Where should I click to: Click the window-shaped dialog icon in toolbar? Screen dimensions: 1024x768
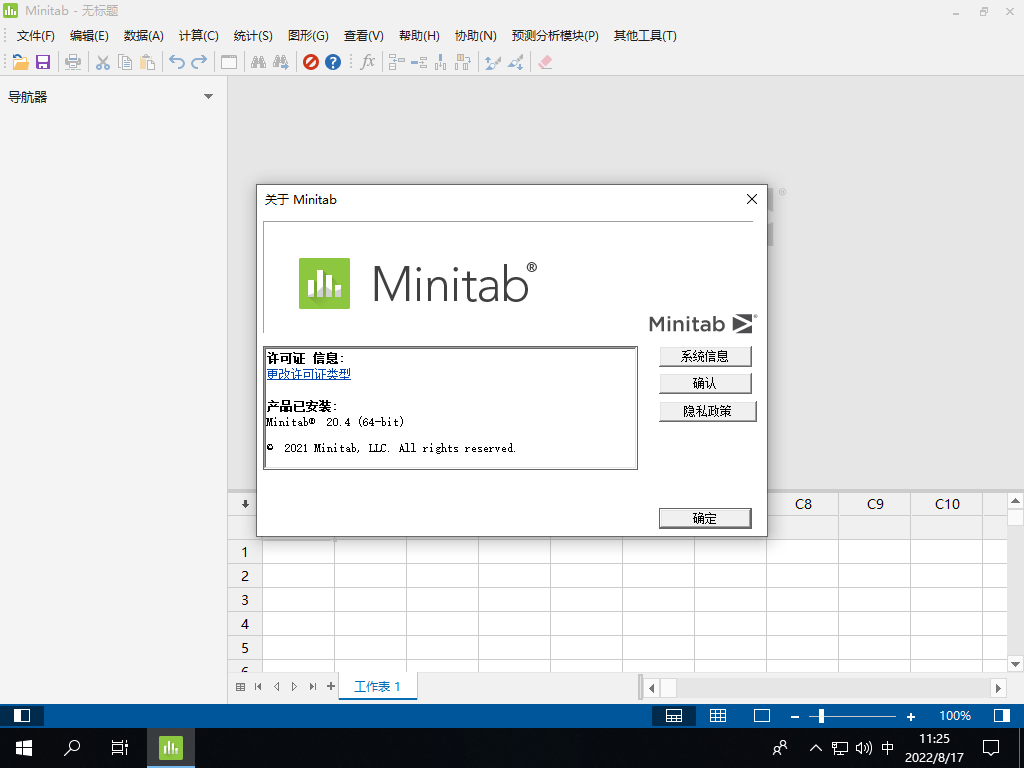click(229, 62)
